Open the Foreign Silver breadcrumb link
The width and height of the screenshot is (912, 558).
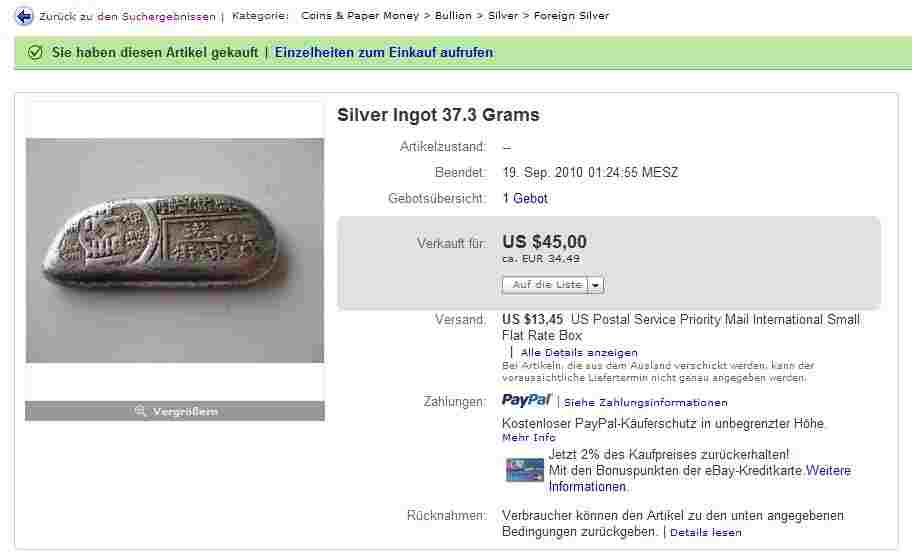coord(571,16)
